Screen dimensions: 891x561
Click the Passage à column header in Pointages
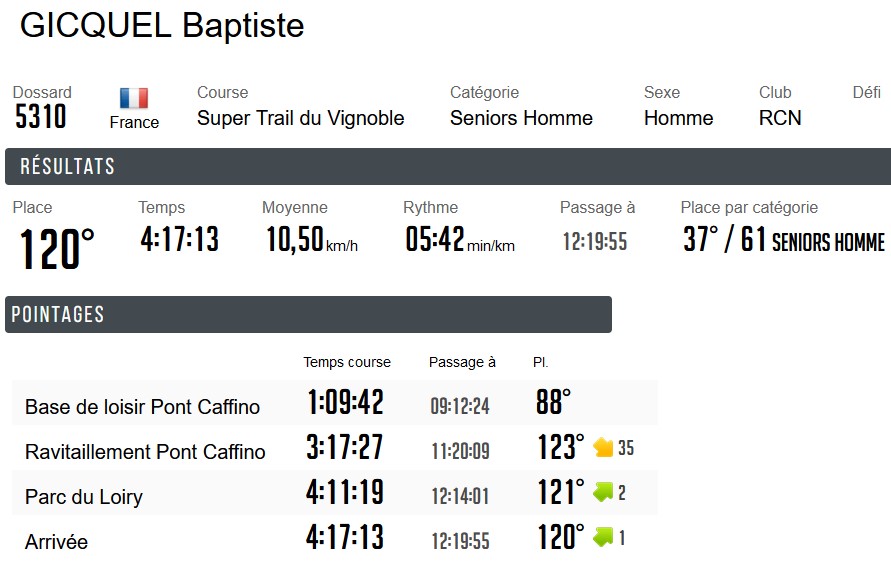coord(462,362)
